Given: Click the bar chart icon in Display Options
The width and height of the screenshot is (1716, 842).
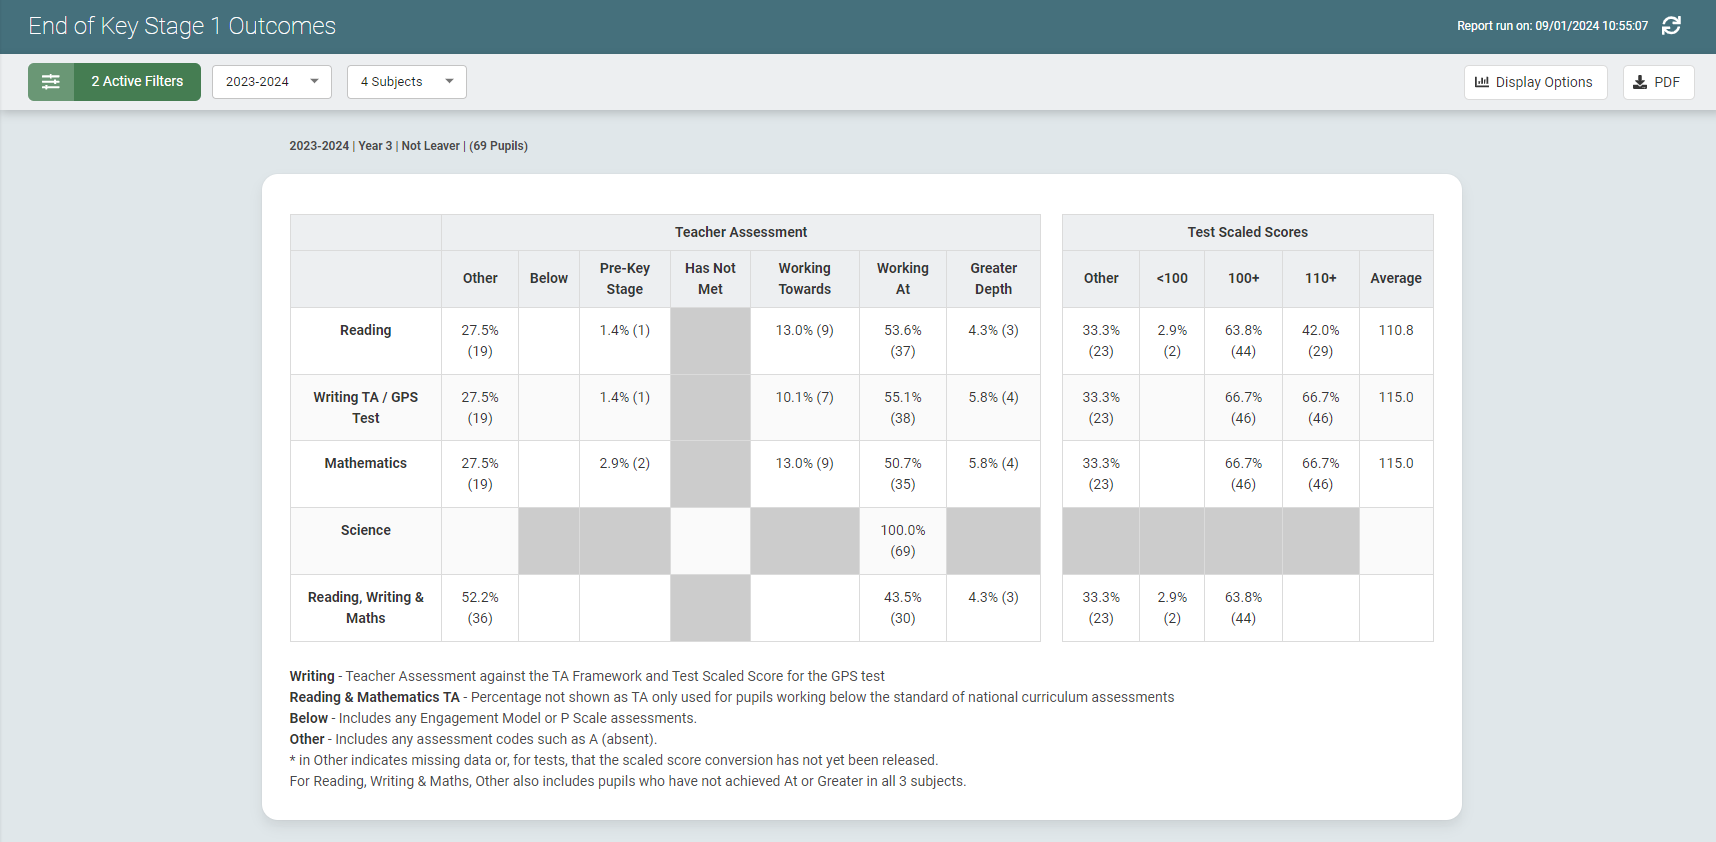Looking at the screenshot, I should click(1482, 82).
